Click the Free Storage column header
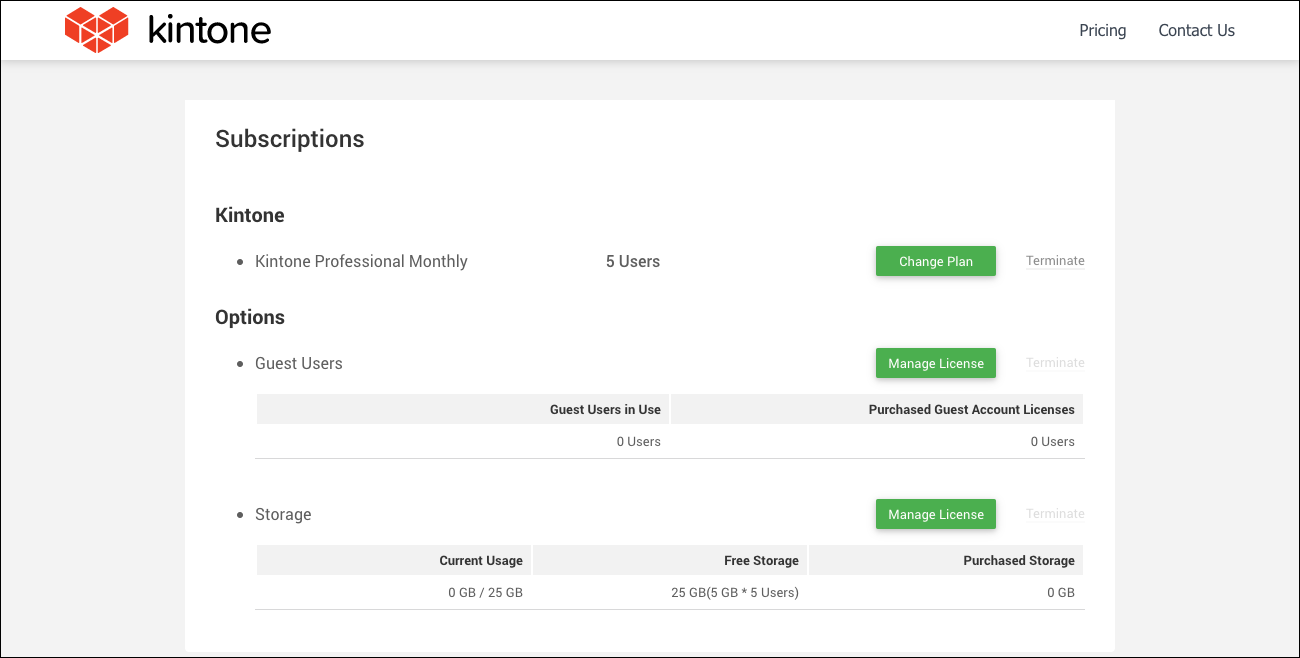The image size is (1300, 658). click(761, 560)
